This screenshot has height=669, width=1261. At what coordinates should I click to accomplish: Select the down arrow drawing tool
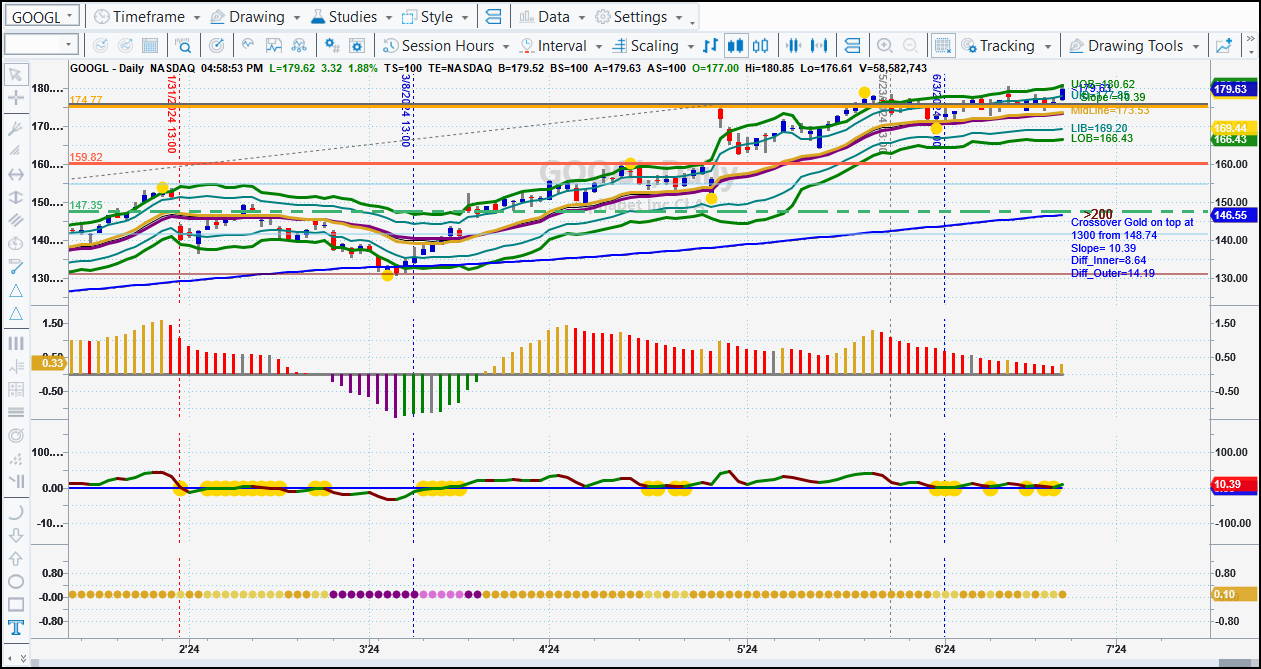16,534
